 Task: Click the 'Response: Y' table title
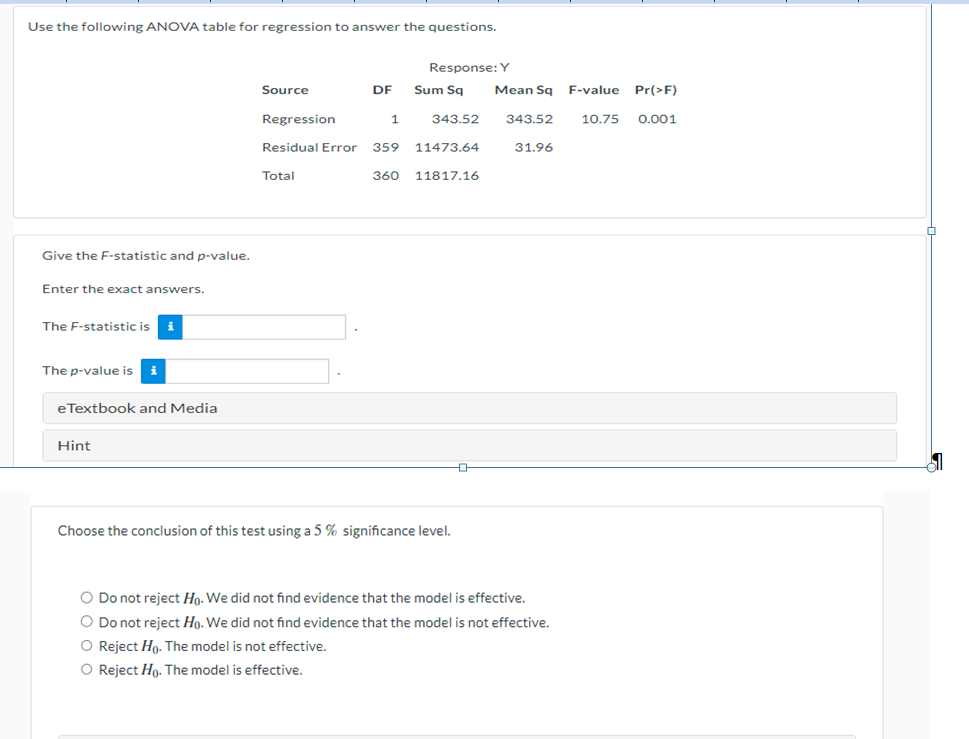469,67
